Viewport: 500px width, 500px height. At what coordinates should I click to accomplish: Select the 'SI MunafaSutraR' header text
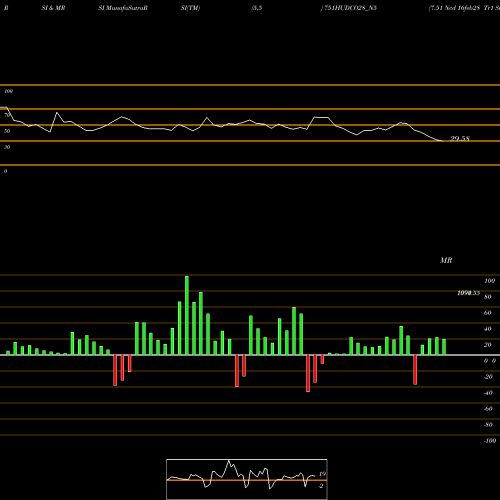(x=123, y=8)
